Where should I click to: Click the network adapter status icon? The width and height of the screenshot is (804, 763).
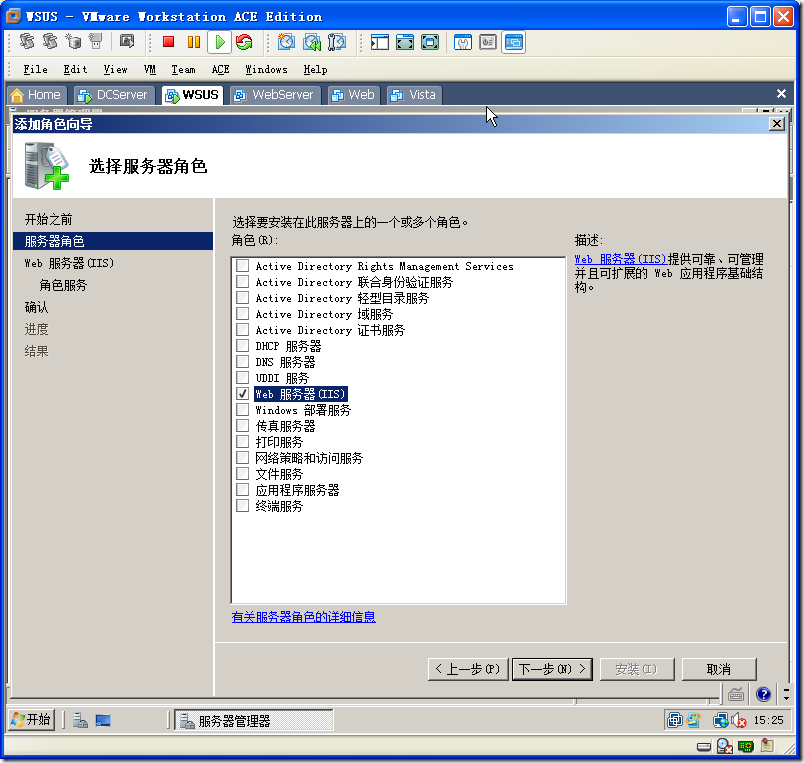746,746
